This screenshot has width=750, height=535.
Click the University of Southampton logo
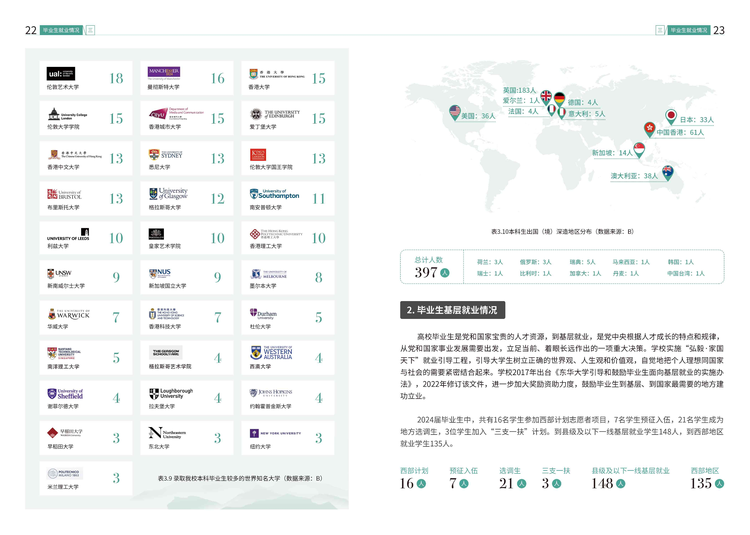(274, 194)
